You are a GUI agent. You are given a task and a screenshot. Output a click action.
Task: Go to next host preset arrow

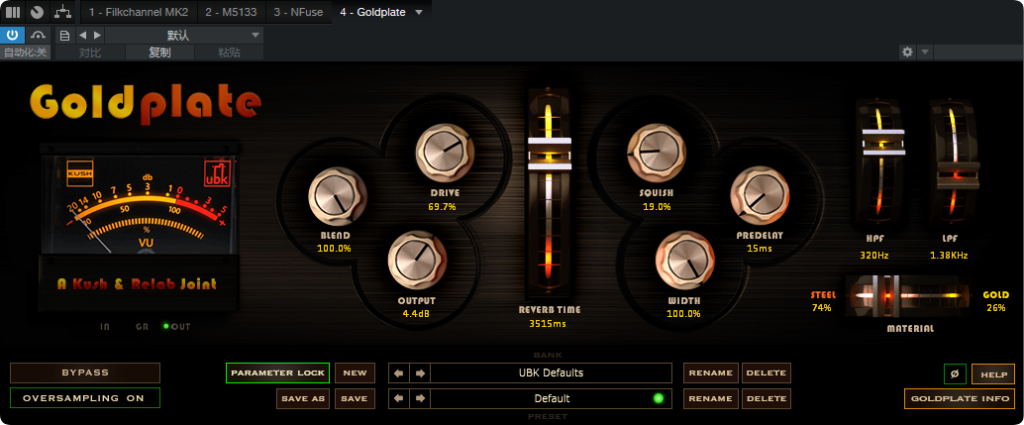[97, 35]
